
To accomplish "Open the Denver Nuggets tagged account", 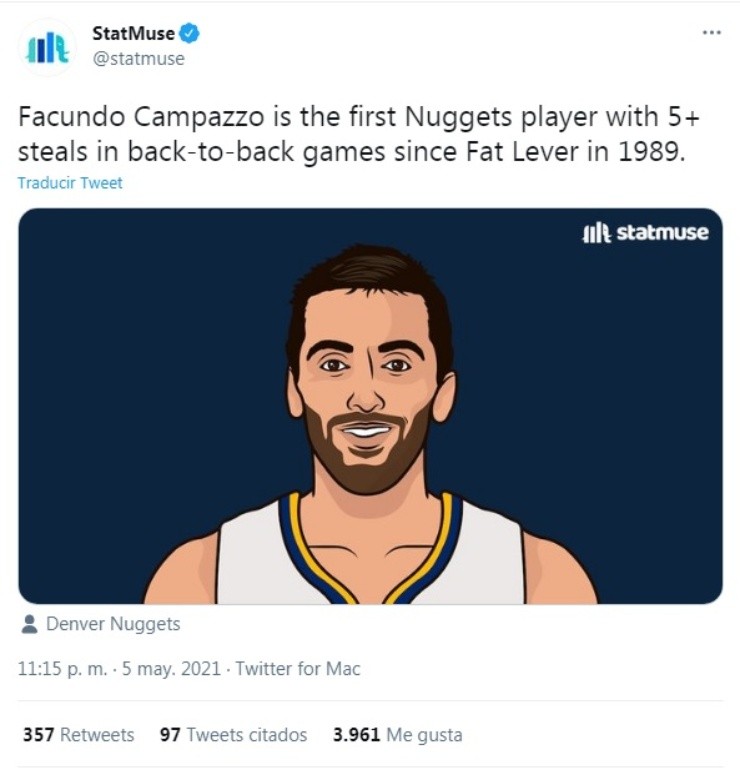I will pyautogui.click(x=113, y=624).
